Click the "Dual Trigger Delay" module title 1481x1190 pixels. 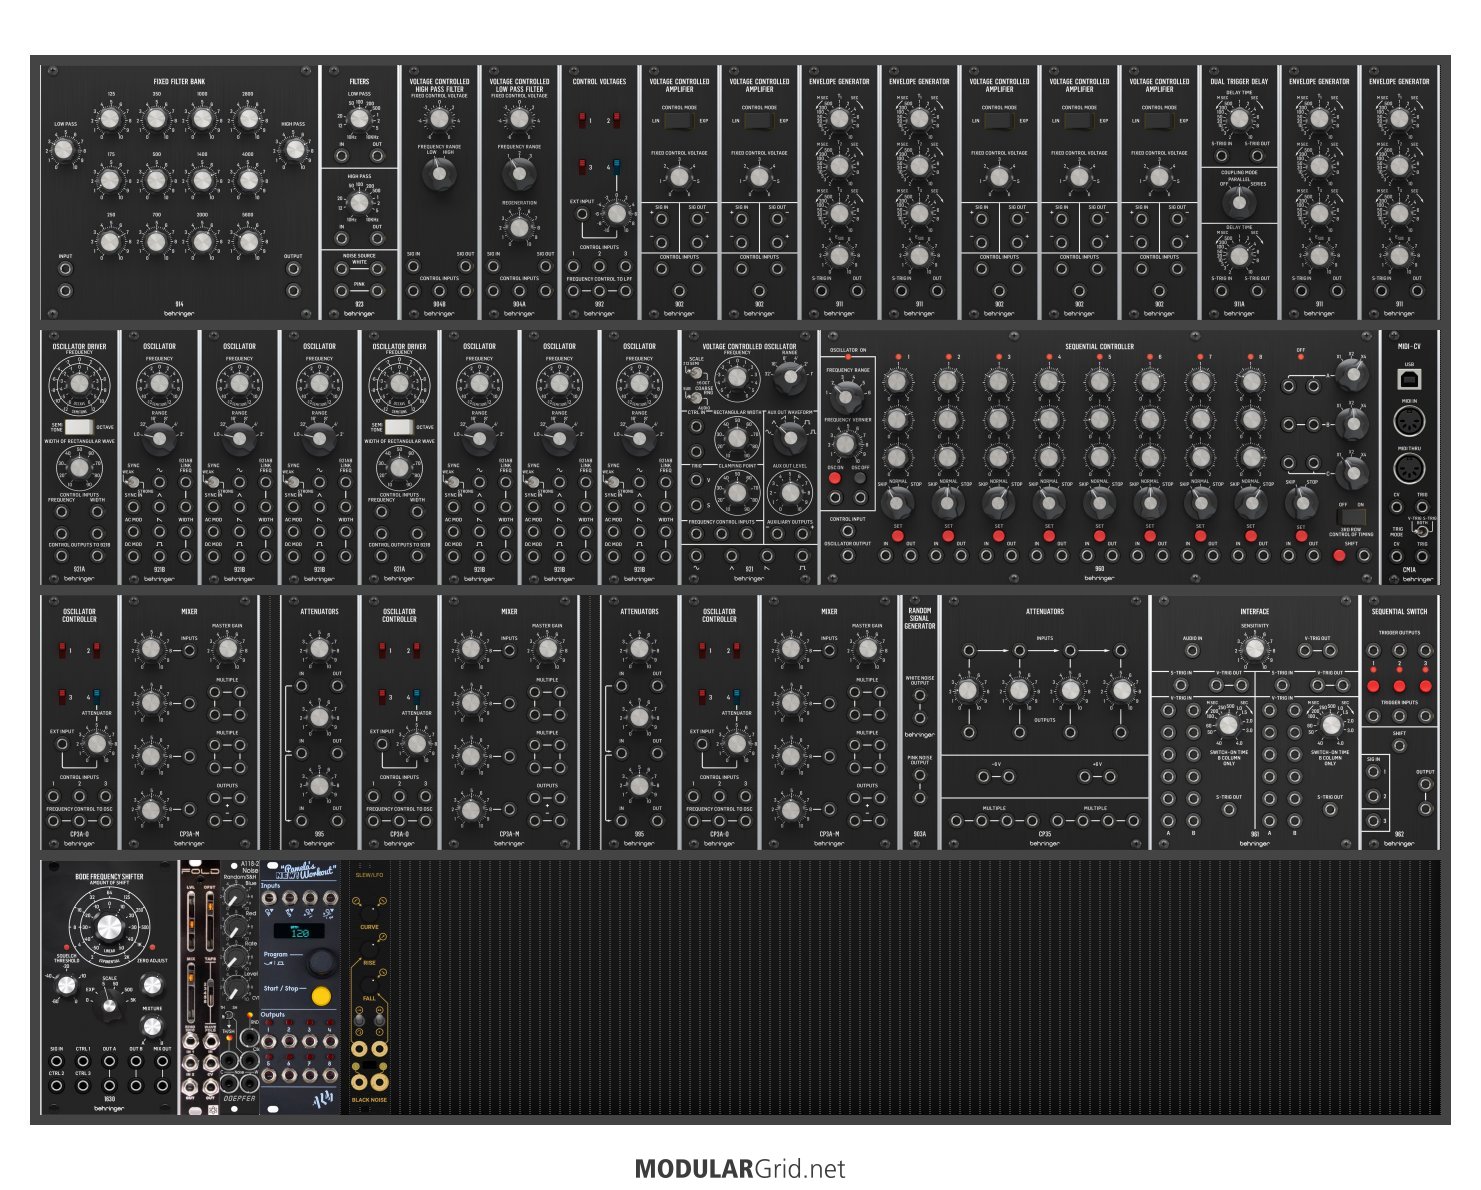[x=1239, y=82]
